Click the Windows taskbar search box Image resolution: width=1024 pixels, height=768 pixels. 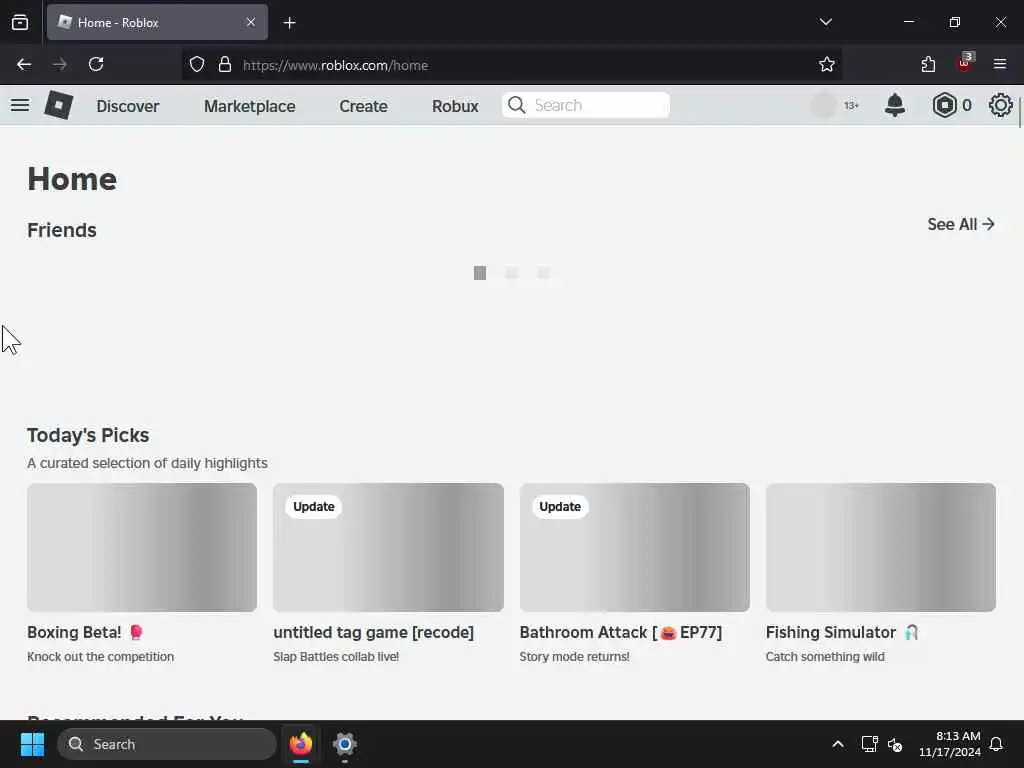coord(167,744)
